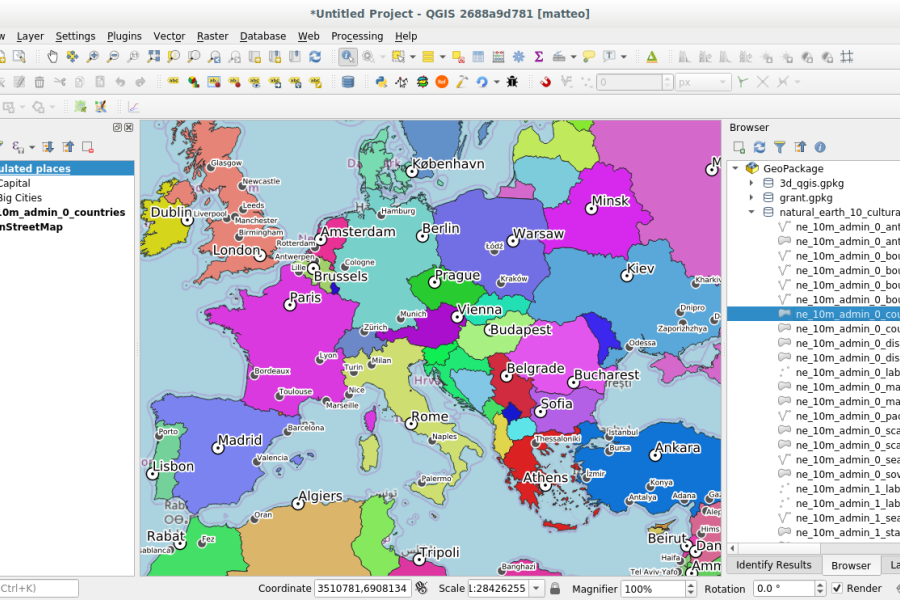Expand the 3d_qgis.gpkg item in Browser
The width and height of the screenshot is (900, 600).
point(751,183)
